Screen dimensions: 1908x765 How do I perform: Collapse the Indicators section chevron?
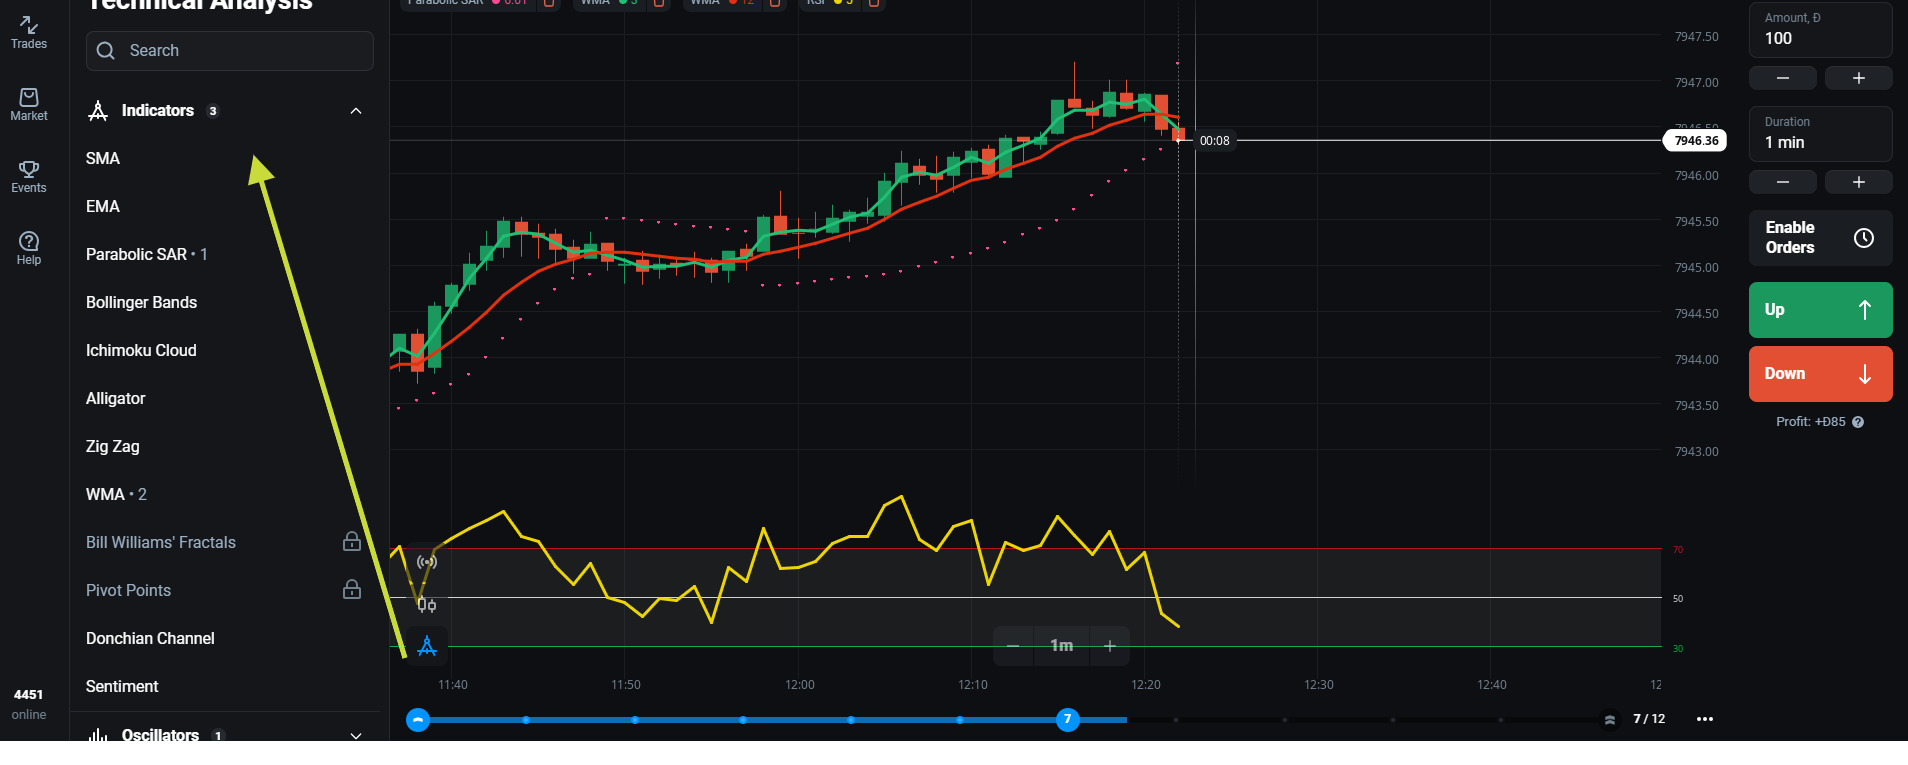click(356, 111)
